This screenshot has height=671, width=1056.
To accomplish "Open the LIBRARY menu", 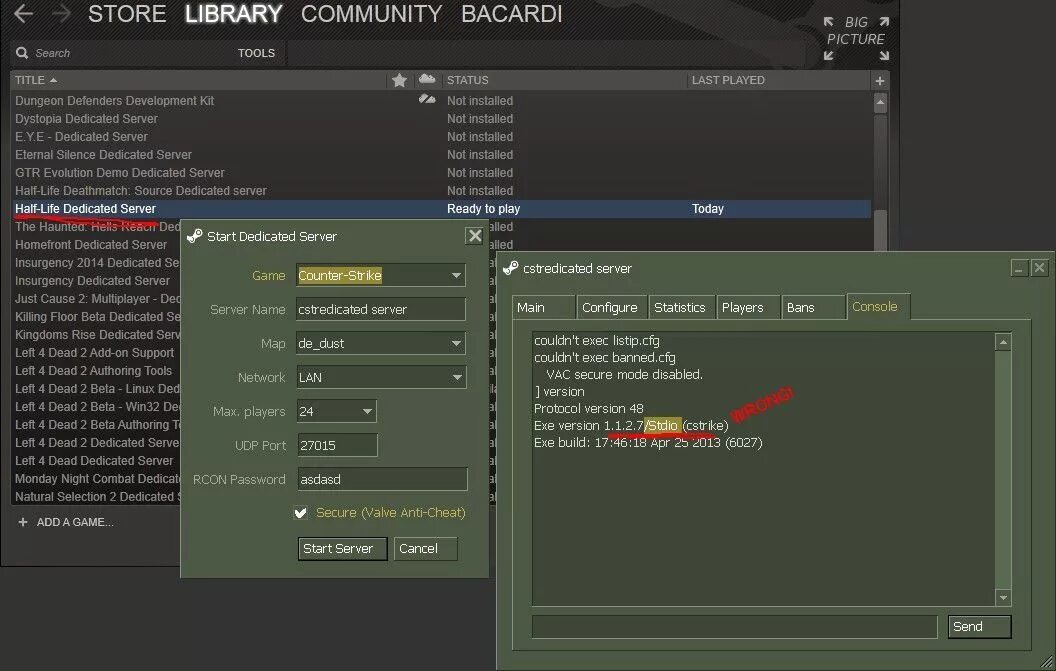I will click(233, 13).
